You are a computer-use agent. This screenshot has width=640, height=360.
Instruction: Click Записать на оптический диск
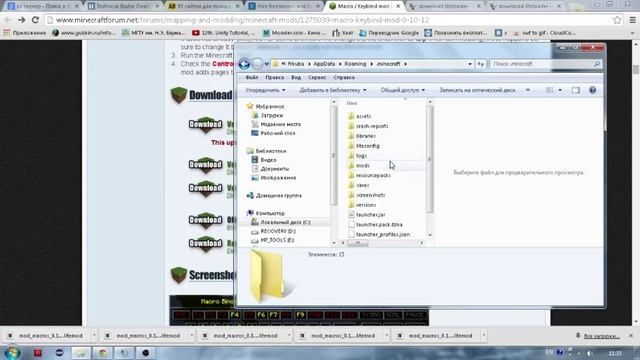point(477,90)
